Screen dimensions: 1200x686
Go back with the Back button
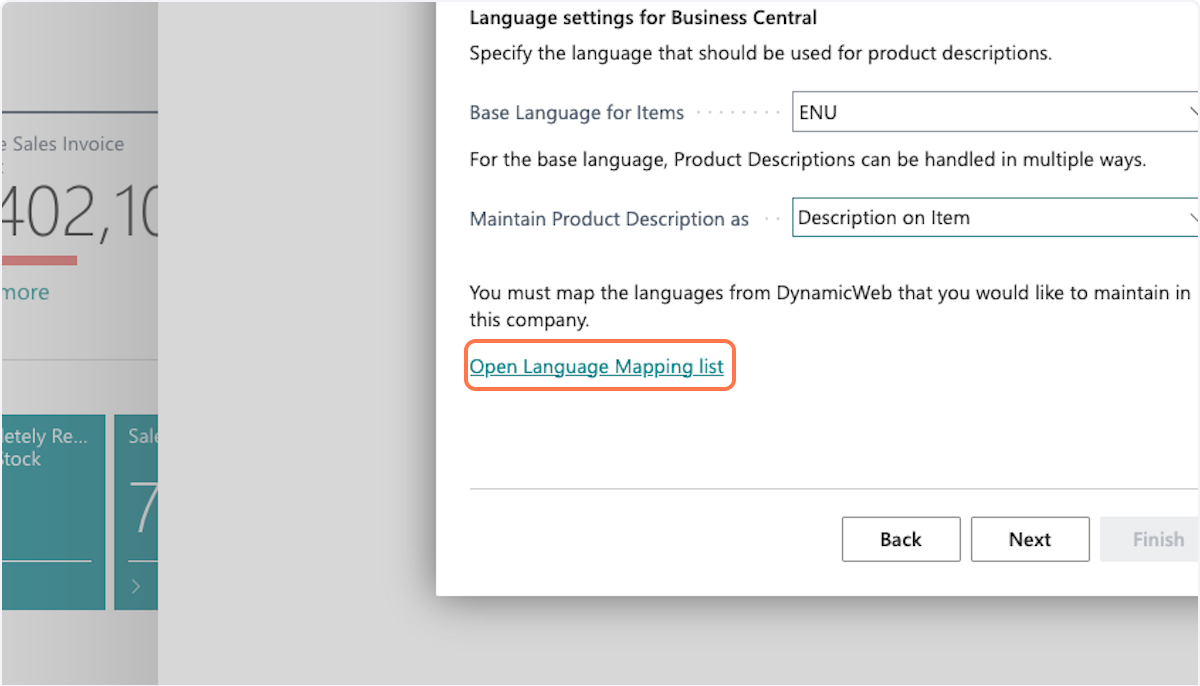tap(900, 539)
